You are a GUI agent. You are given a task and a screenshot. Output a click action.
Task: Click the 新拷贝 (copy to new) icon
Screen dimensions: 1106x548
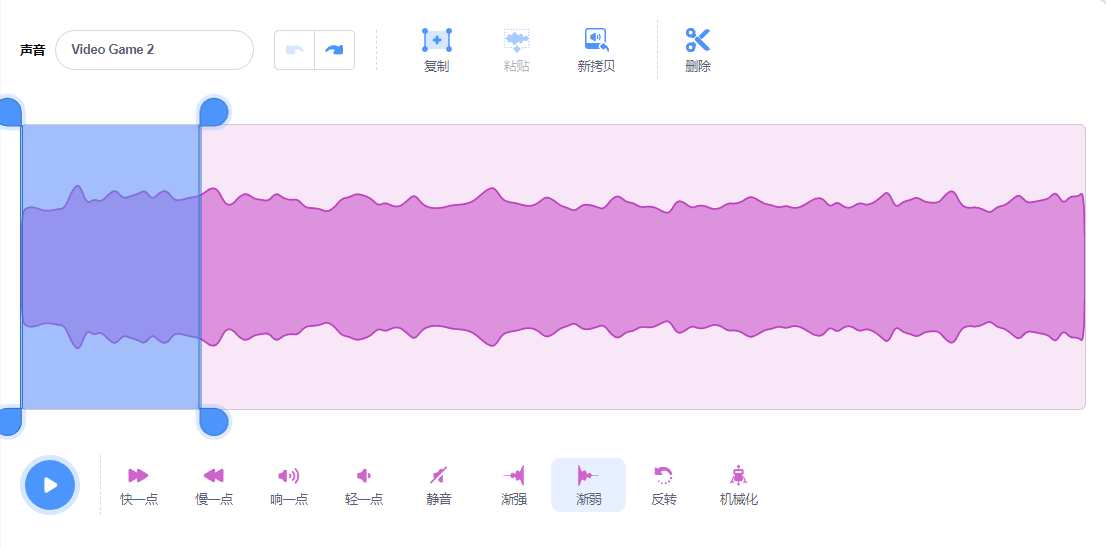coord(597,40)
